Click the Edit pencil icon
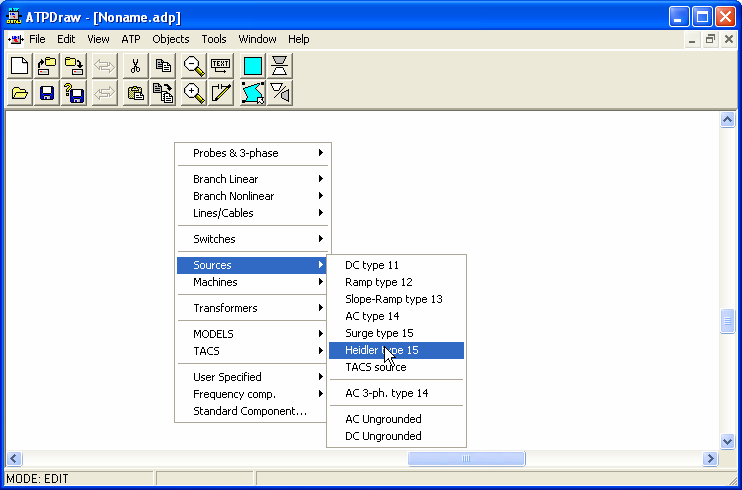The width and height of the screenshot is (742, 490). click(x=221, y=93)
